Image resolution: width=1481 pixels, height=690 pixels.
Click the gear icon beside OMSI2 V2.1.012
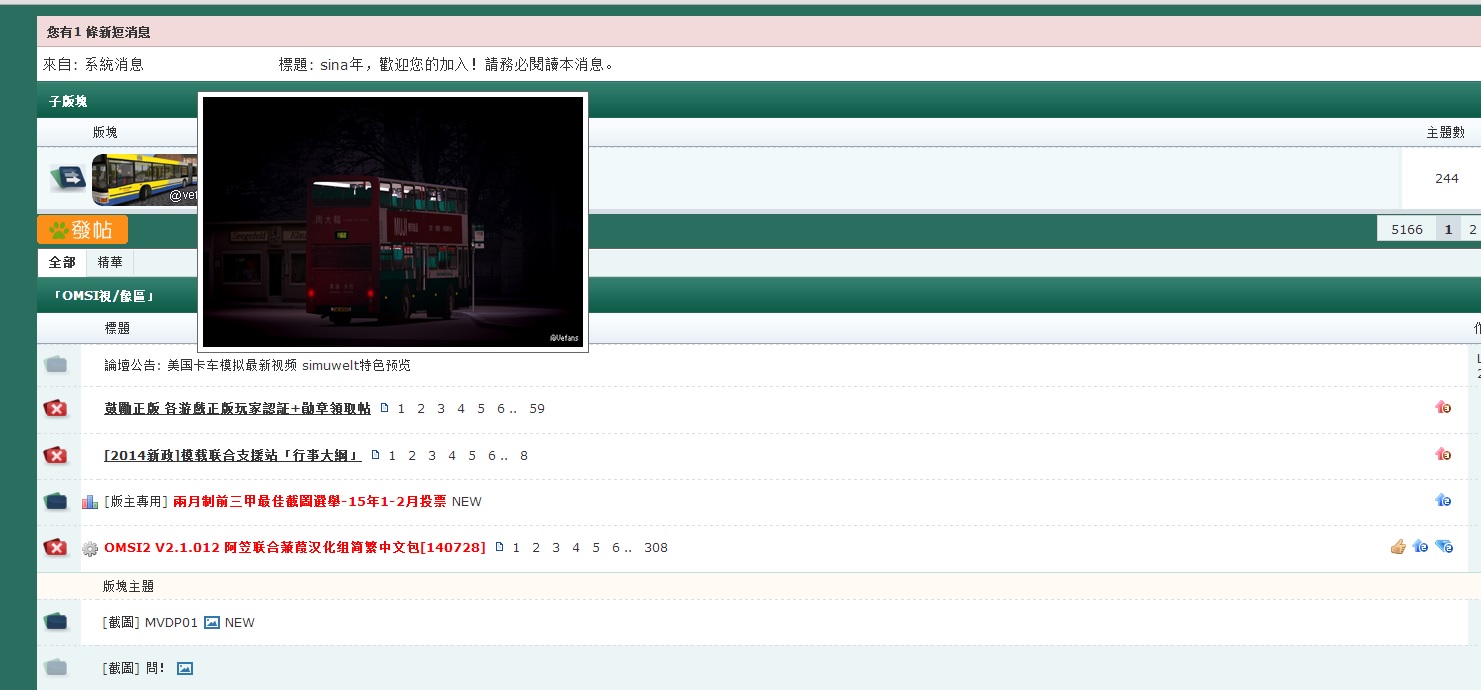[x=90, y=548]
